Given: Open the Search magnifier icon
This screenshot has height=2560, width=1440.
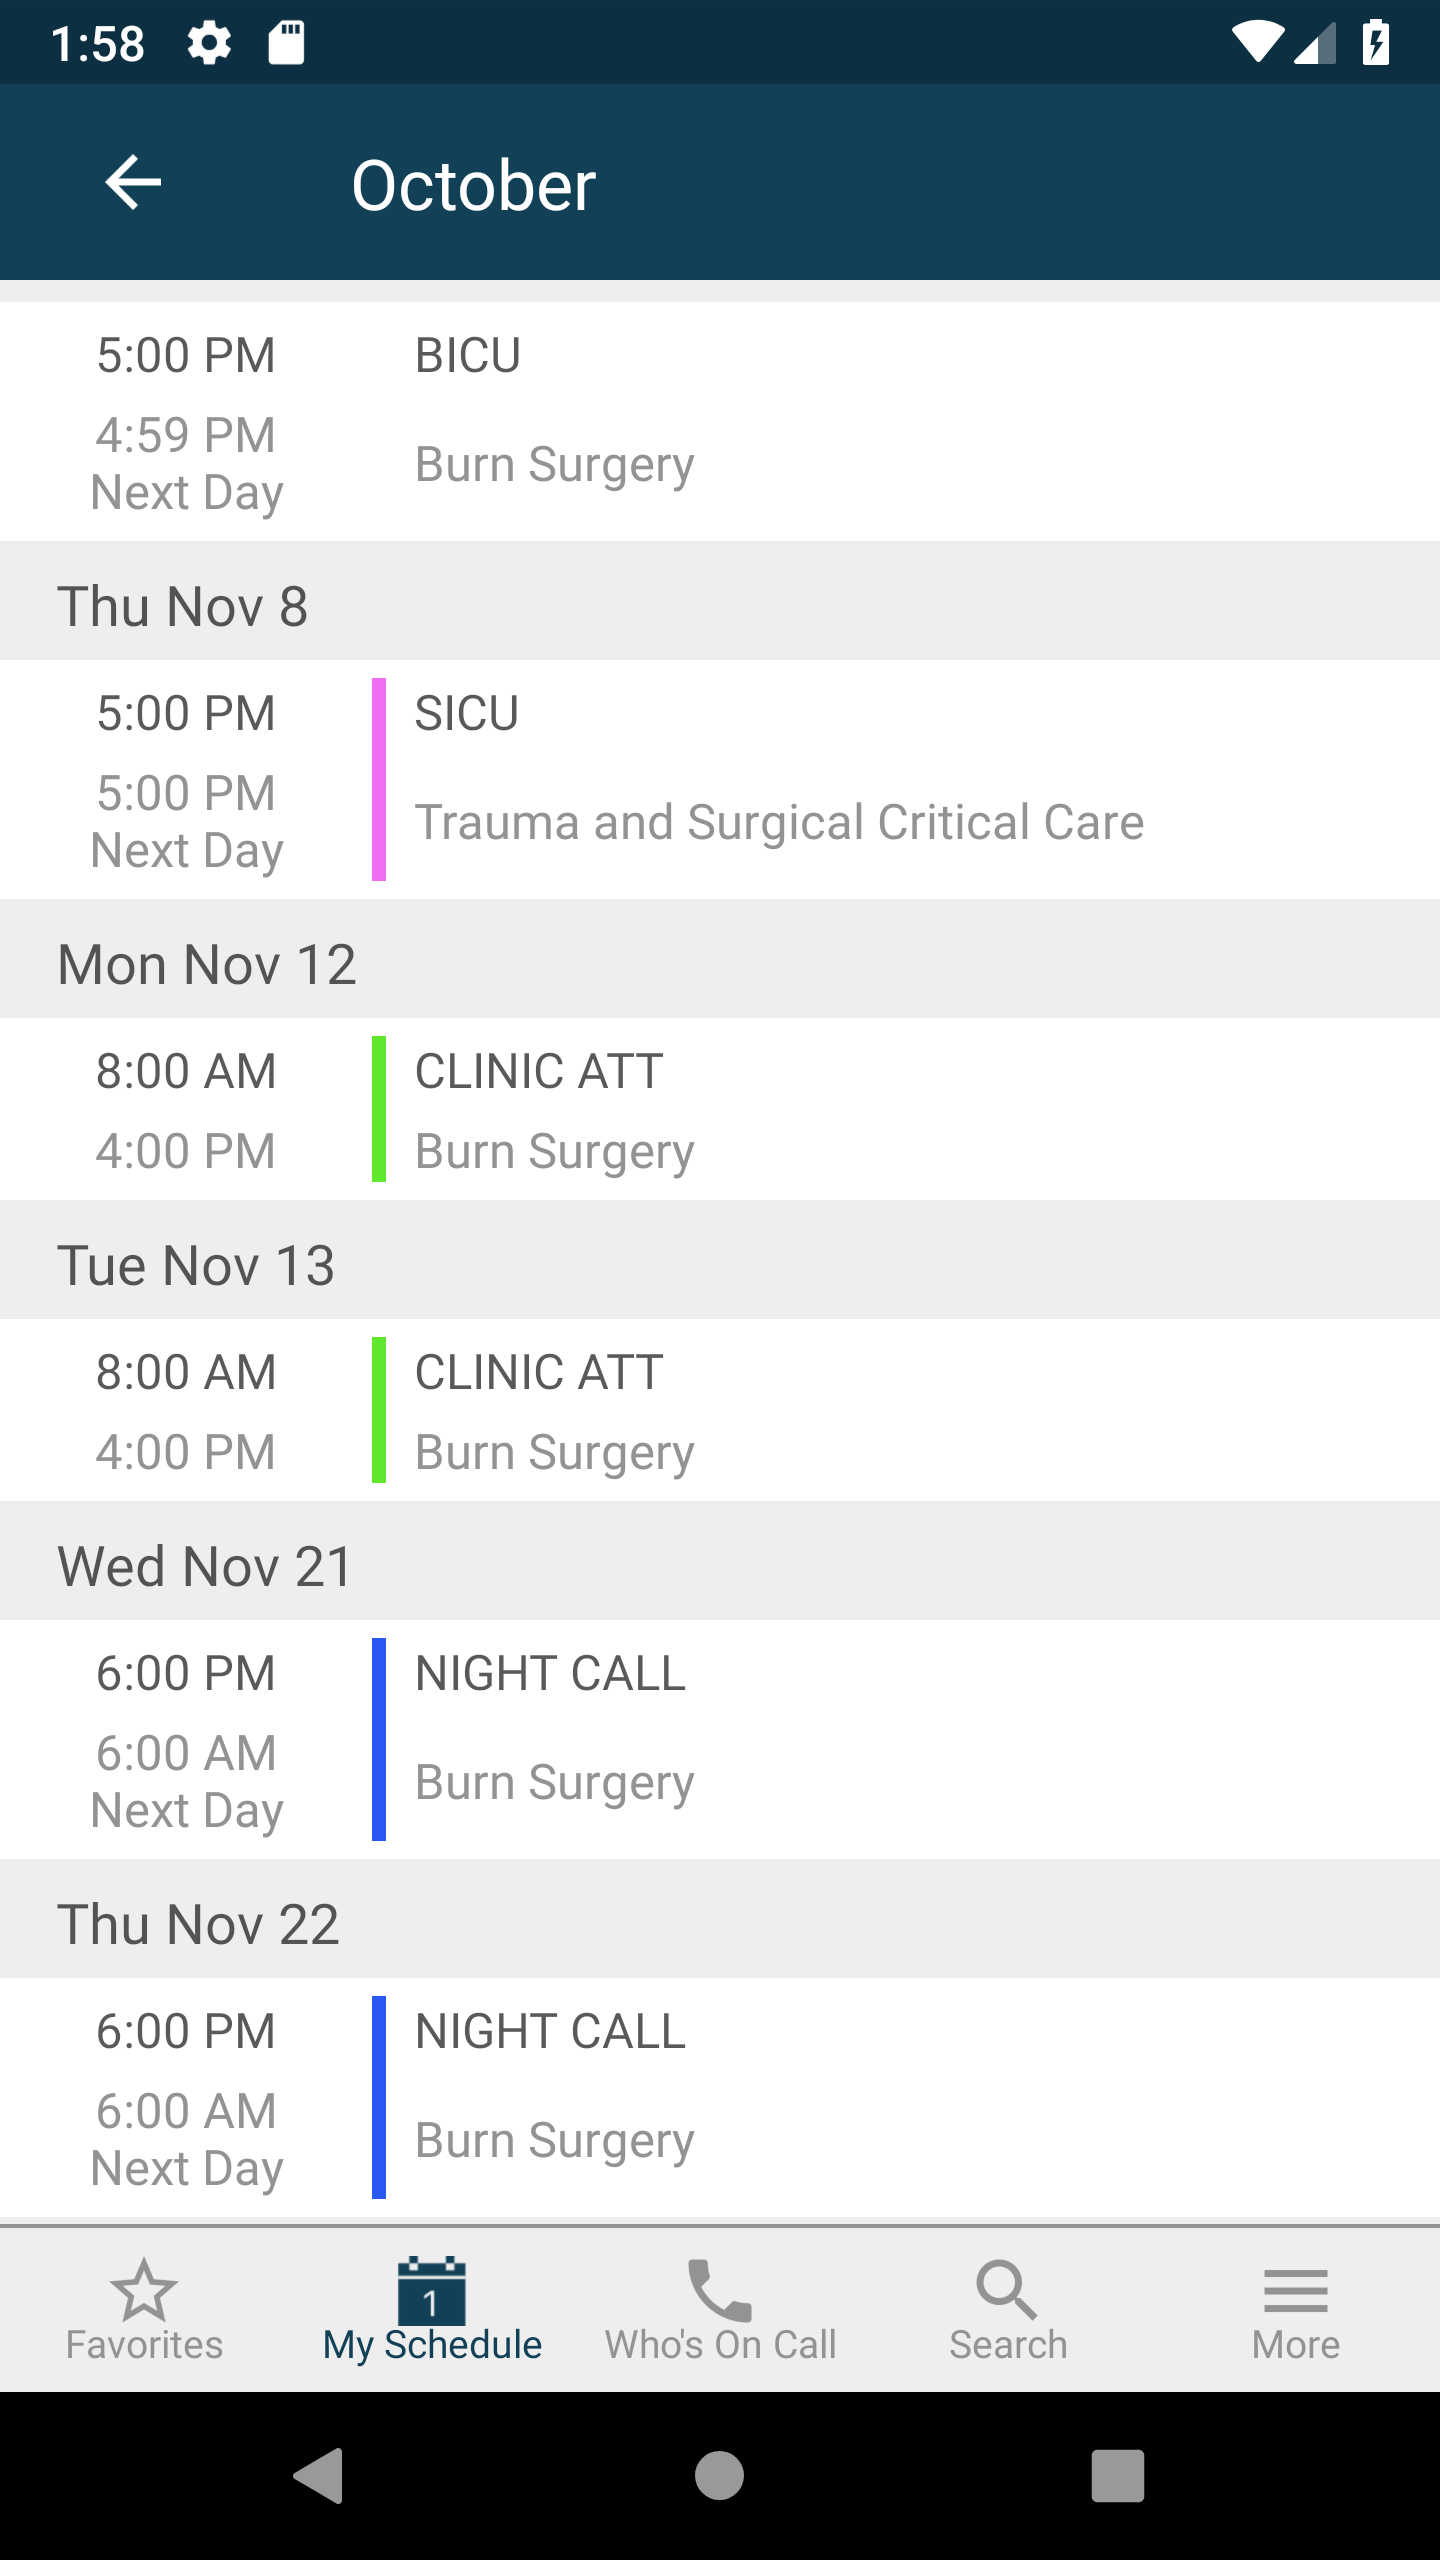Looking at the screenshot, I should point(1008,2290).
